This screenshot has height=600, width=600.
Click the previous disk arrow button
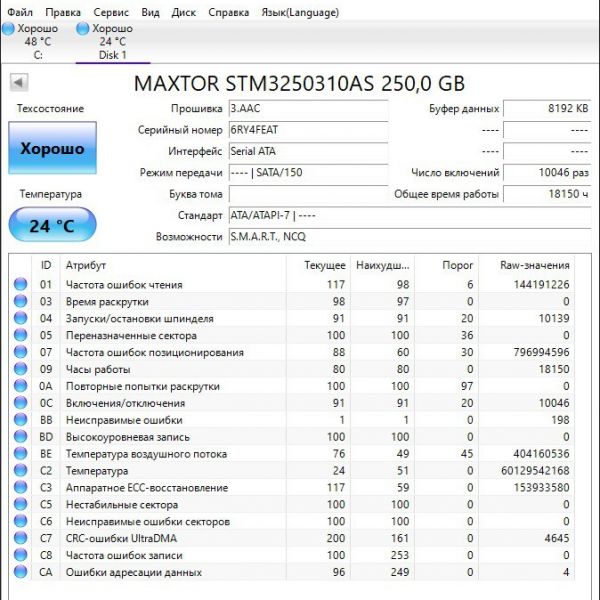tap(19, 82)
